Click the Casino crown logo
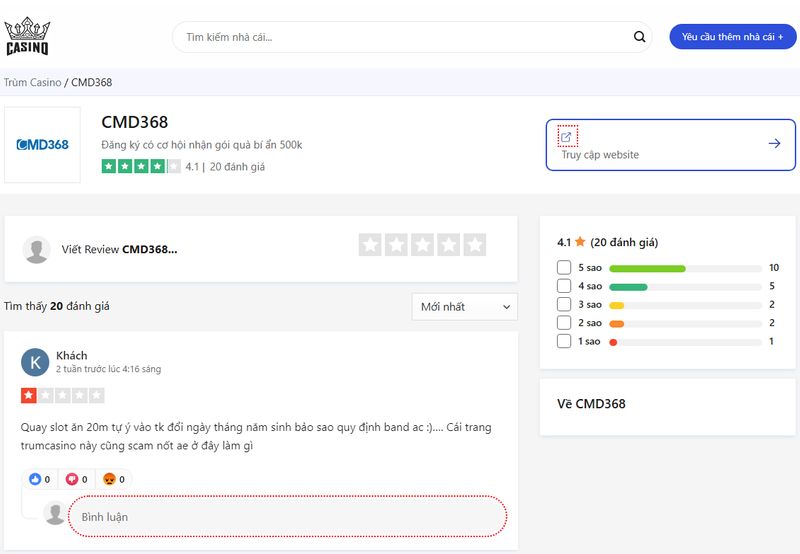This screenshot has height=554, width=800. click(x=27, y=36)
